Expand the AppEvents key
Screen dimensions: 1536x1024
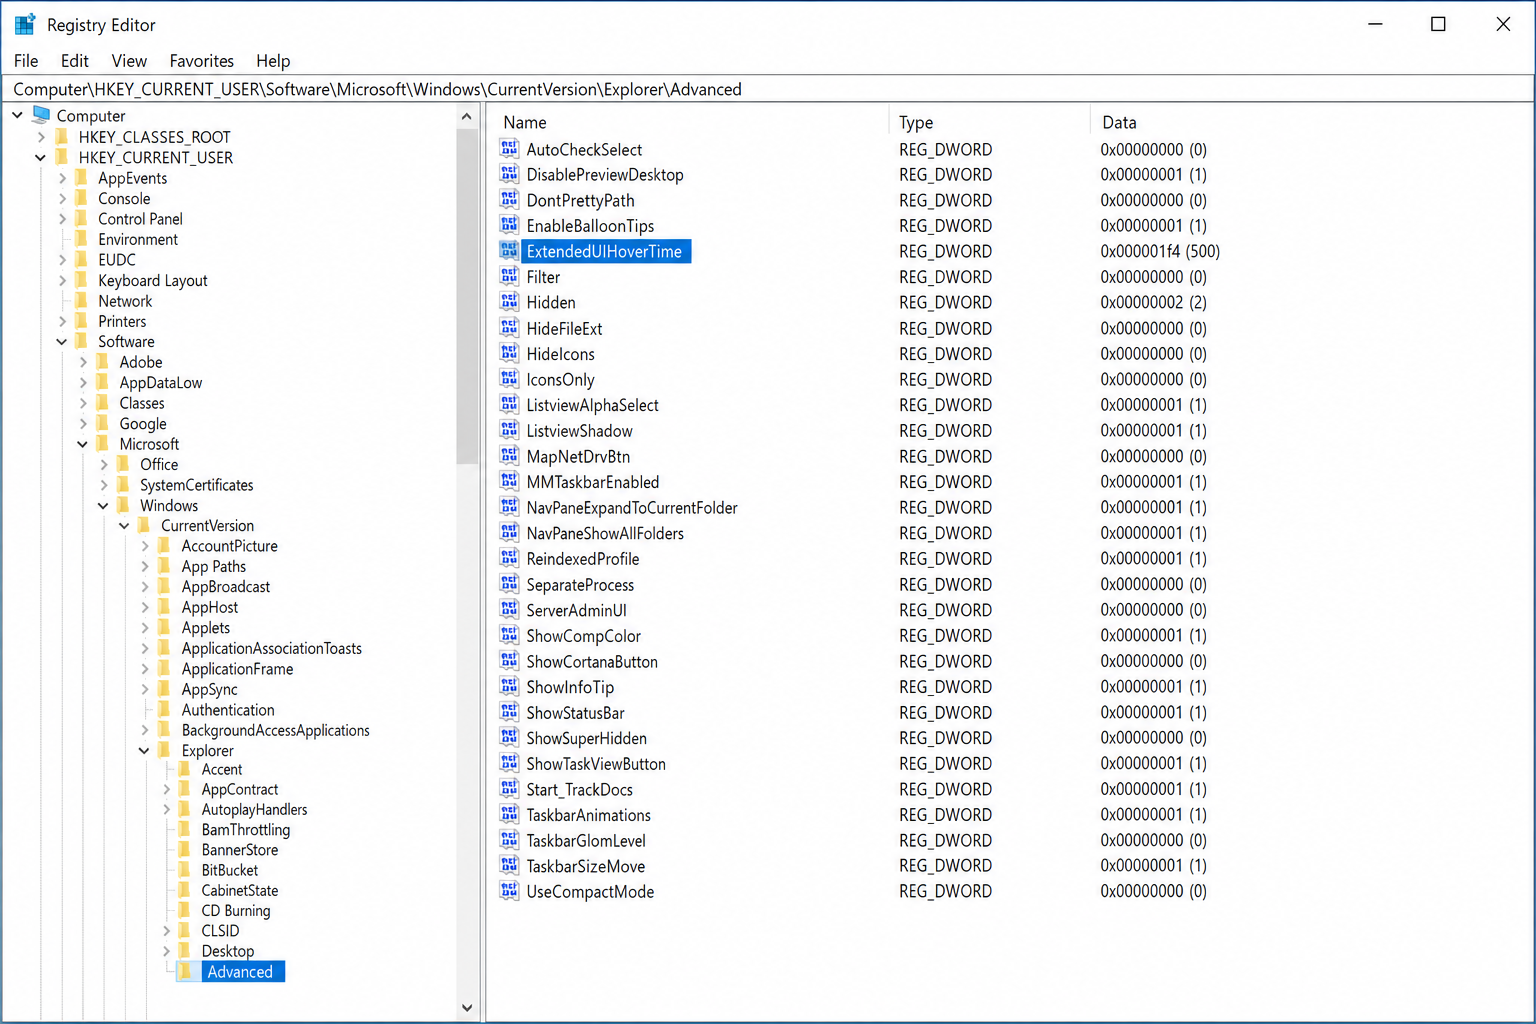pos(63,178)
